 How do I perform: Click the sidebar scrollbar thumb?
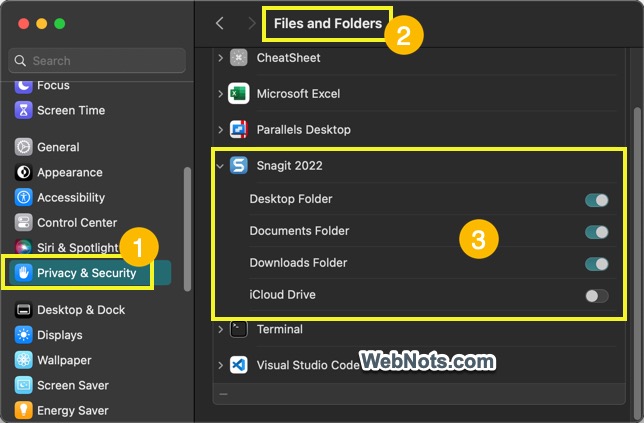point(187,229)
